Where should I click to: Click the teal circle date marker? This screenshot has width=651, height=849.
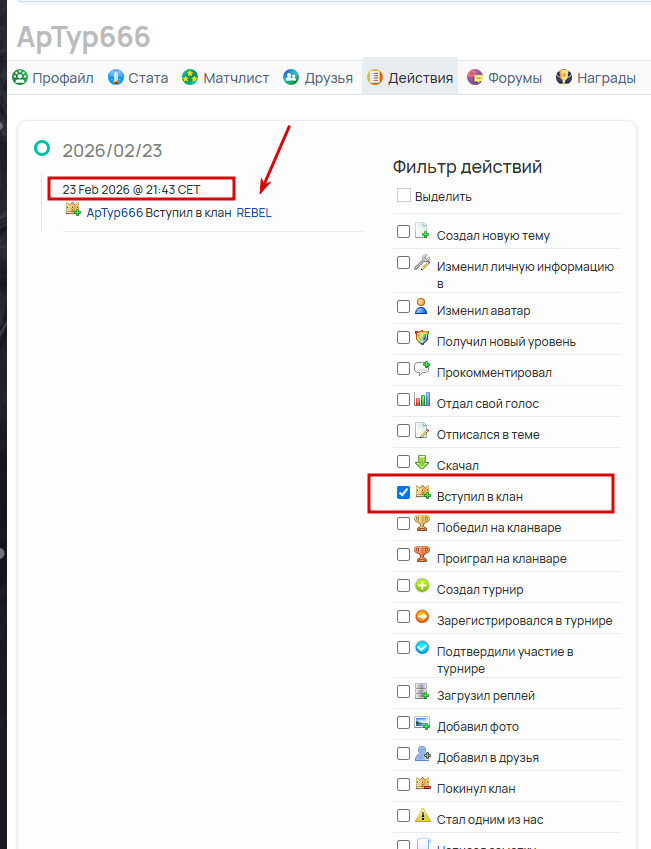(x=42, y=148)
